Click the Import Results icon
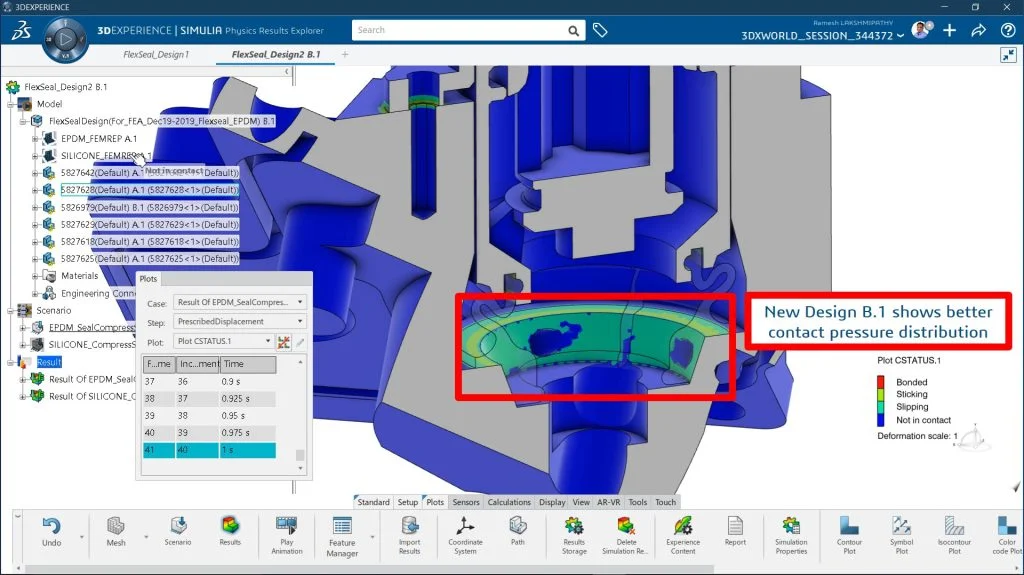This screenshot has height=575, width=1024. click(x=409, y=526)
